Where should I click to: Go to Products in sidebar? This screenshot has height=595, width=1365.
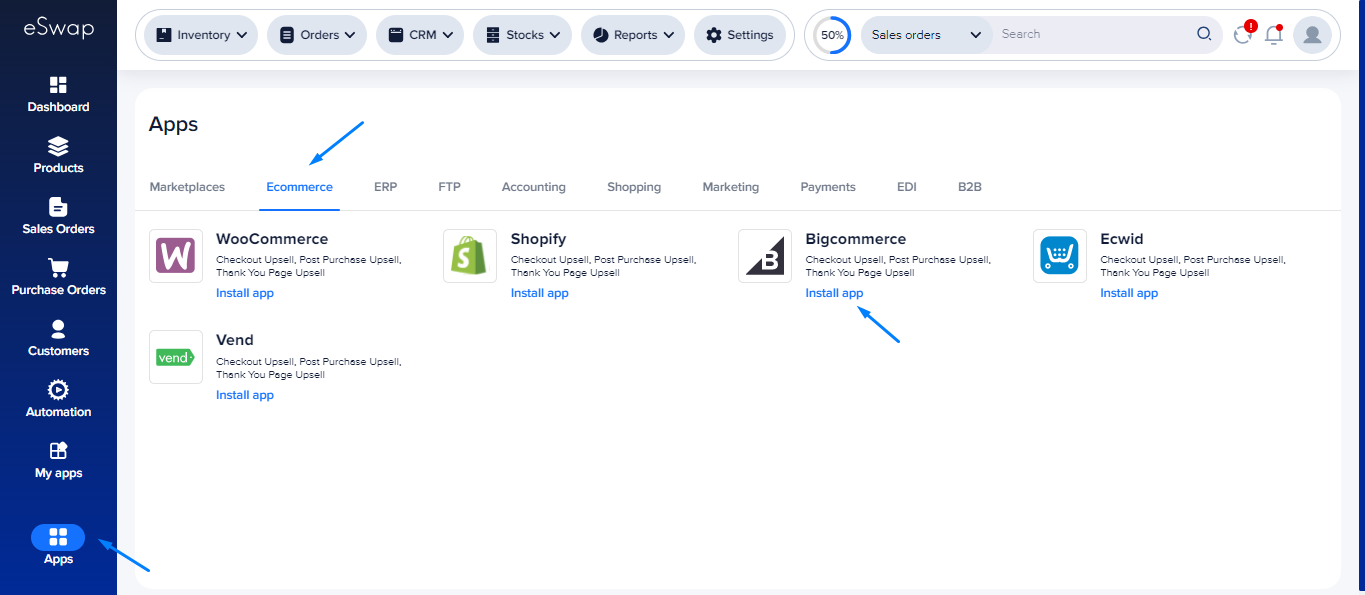58,155
